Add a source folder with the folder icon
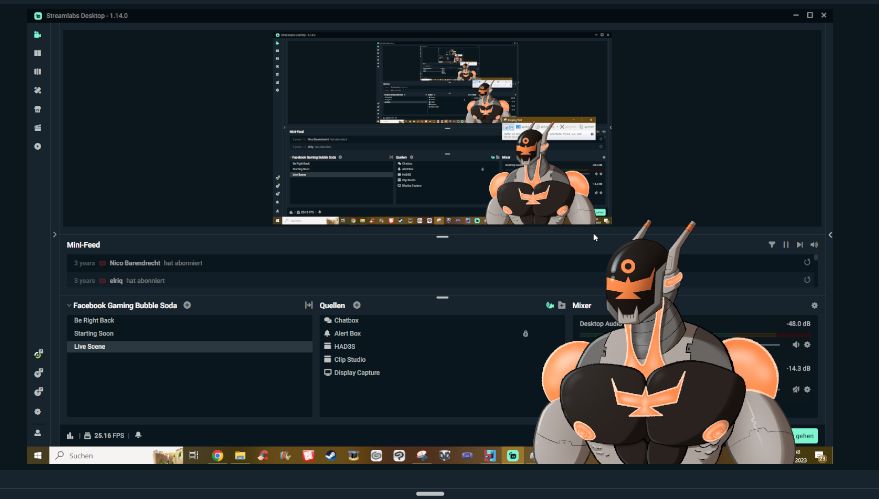Screen dimensions: 879x499 (x=562, y=305)
